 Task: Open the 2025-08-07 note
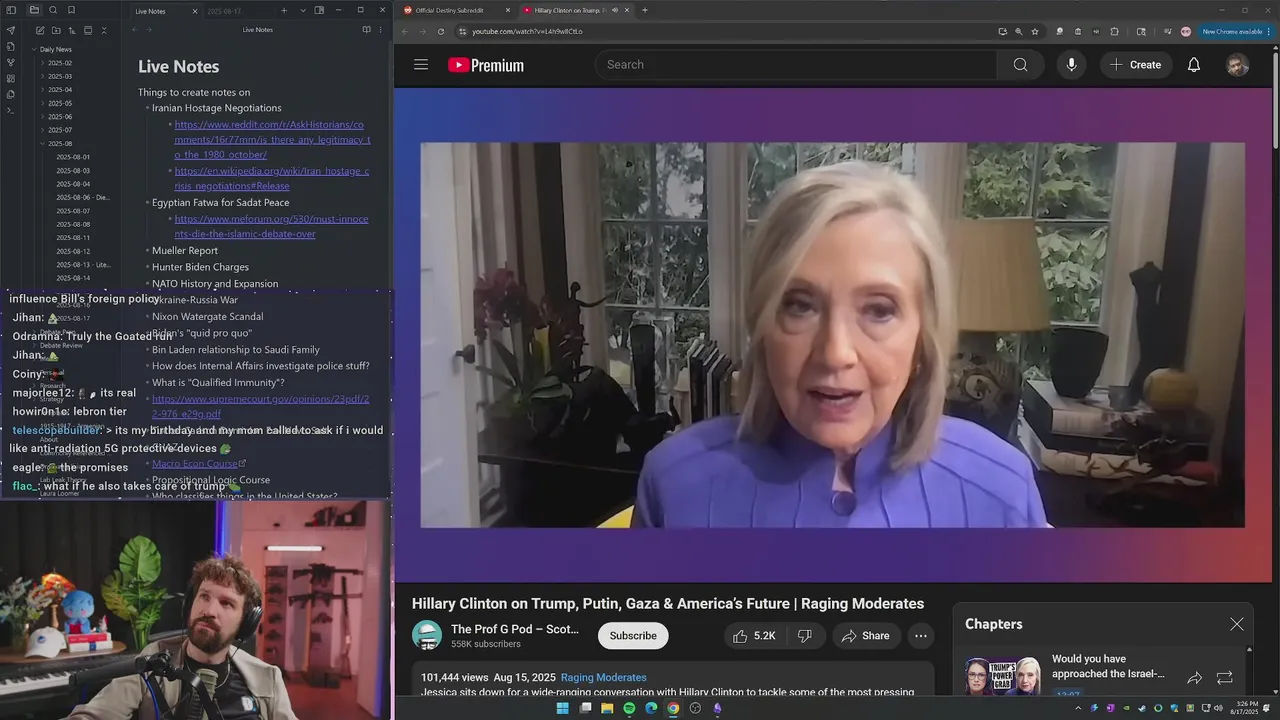click(x=73, y=211)
